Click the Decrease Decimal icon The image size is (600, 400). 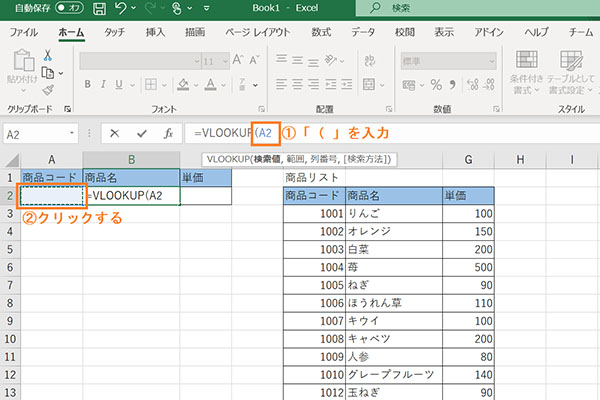point(489,85)
